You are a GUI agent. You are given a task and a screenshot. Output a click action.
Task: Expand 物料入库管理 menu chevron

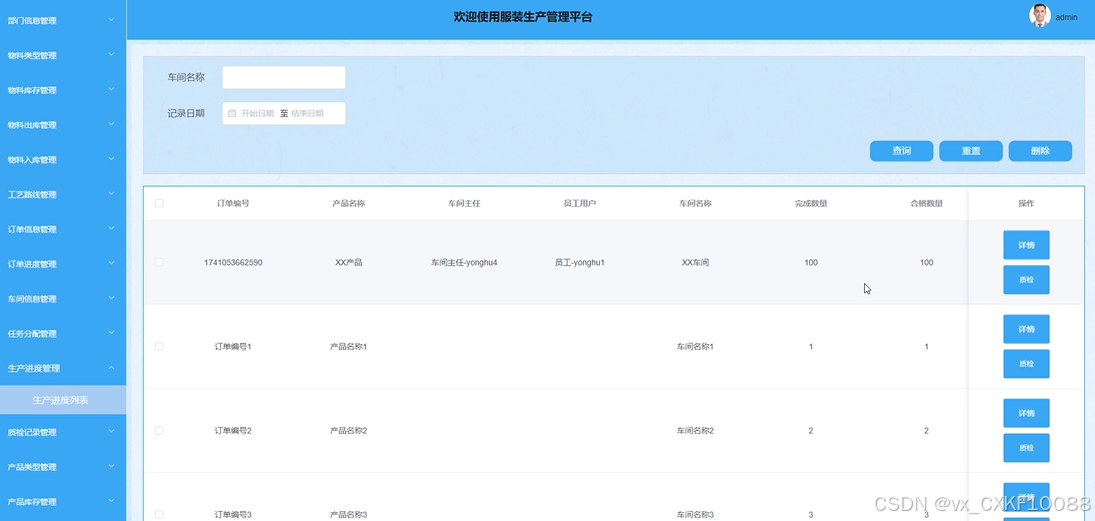[111, 159]
